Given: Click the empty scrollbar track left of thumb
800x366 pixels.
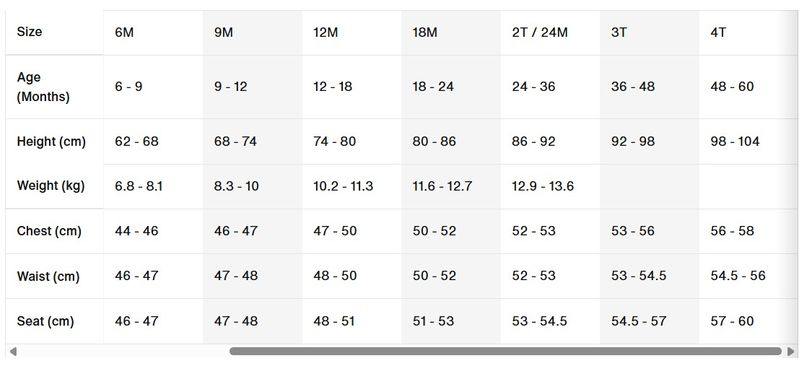Looking at the screenshot, I should click(x=123, y=351).
